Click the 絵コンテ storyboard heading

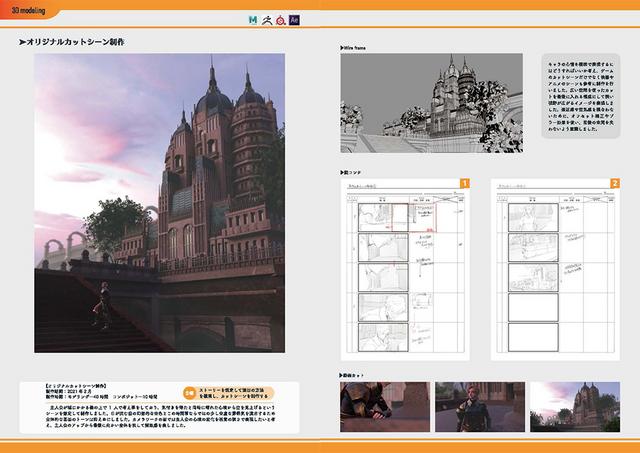tap(351, 173)
